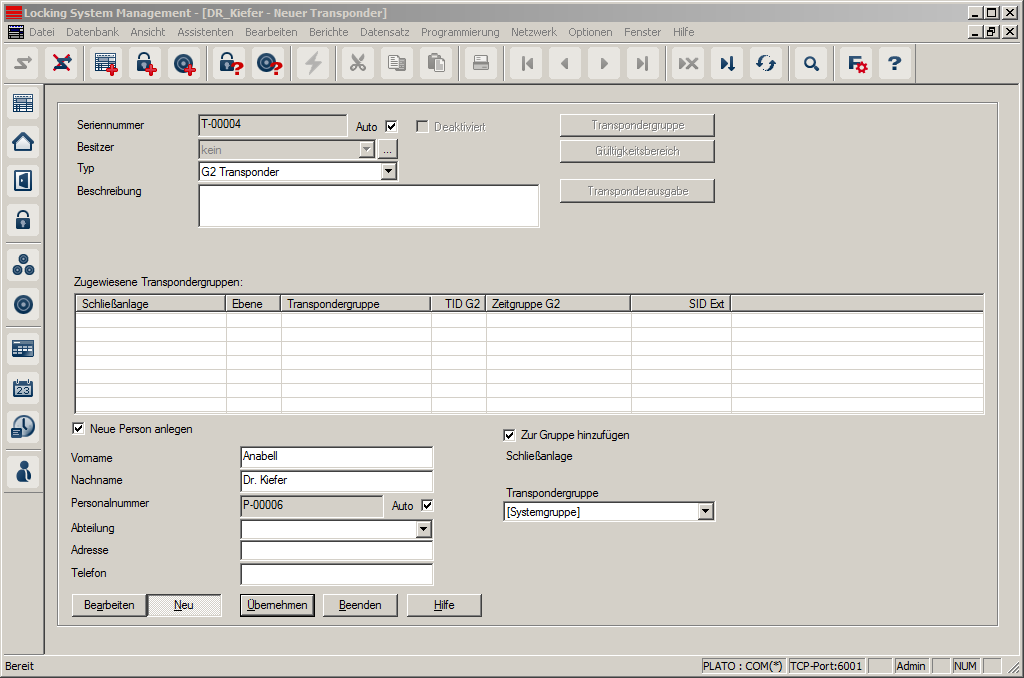Disable the Neue Person anlegen checkbox
The image size is (1024, 678).
(x=78, y=428)
